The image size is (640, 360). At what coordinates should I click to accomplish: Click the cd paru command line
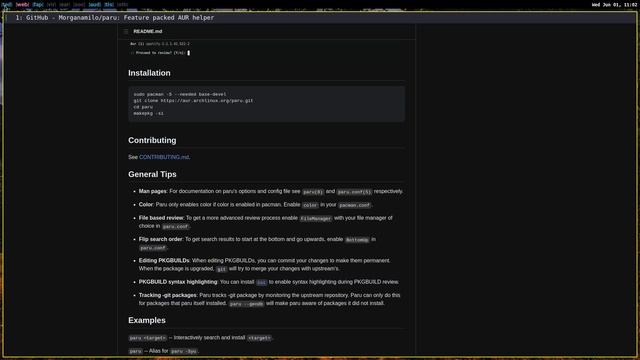point(143,107)
